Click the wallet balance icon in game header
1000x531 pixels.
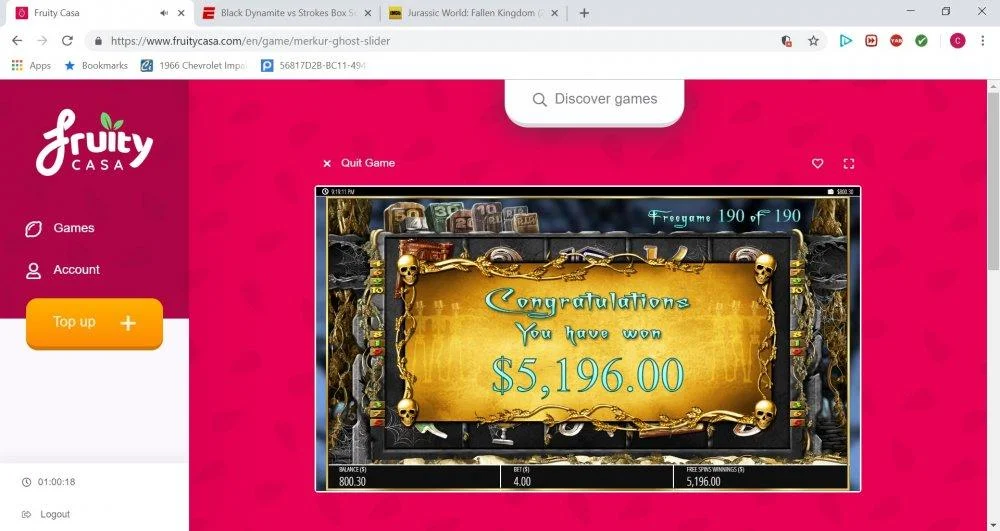[x=830, y=191]
